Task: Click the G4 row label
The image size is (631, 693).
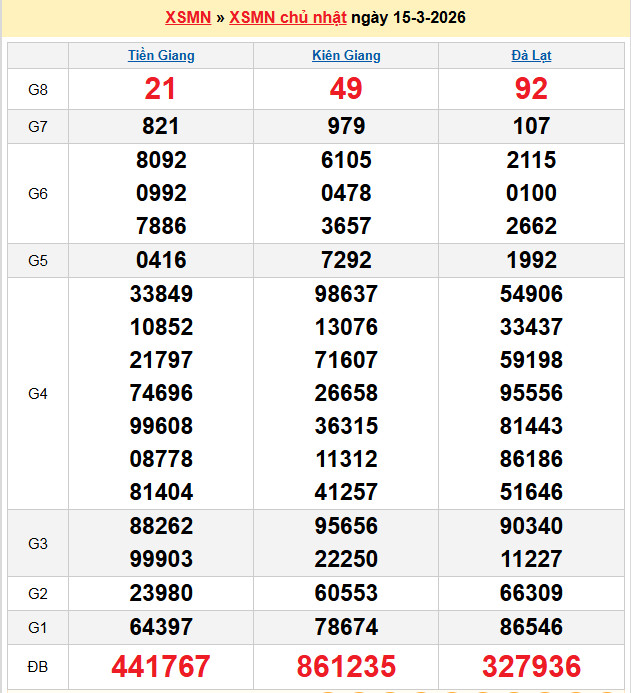Action: point(38,394)
